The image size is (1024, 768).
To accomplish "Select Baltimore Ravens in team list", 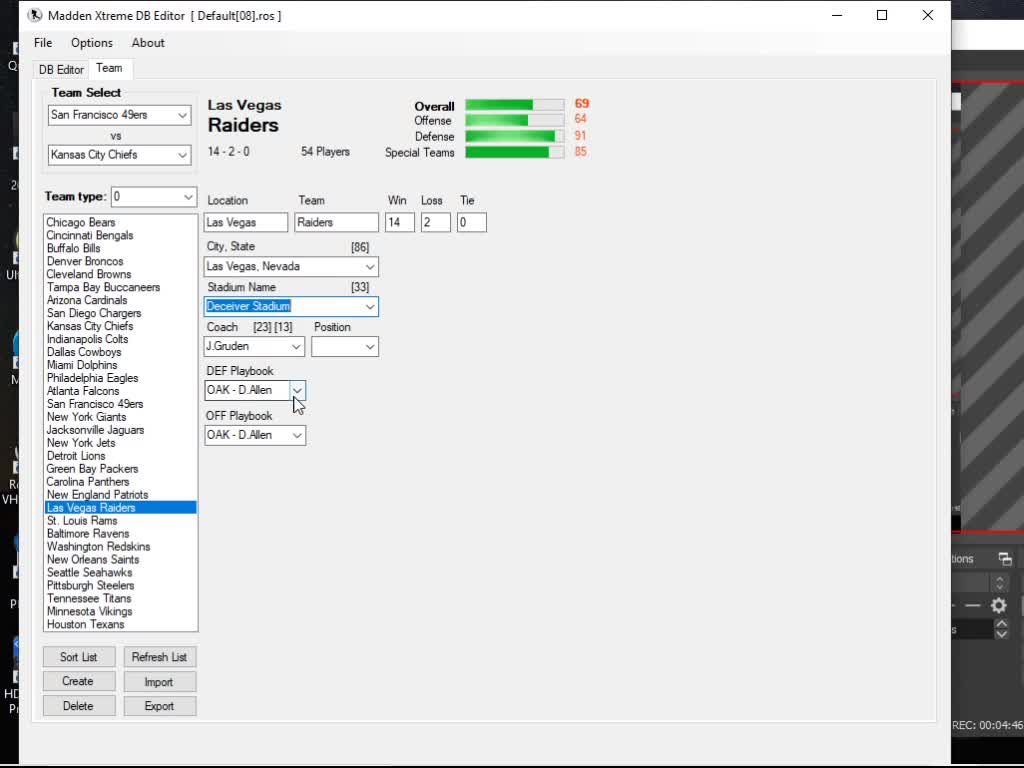I will [x=120, y=534].
